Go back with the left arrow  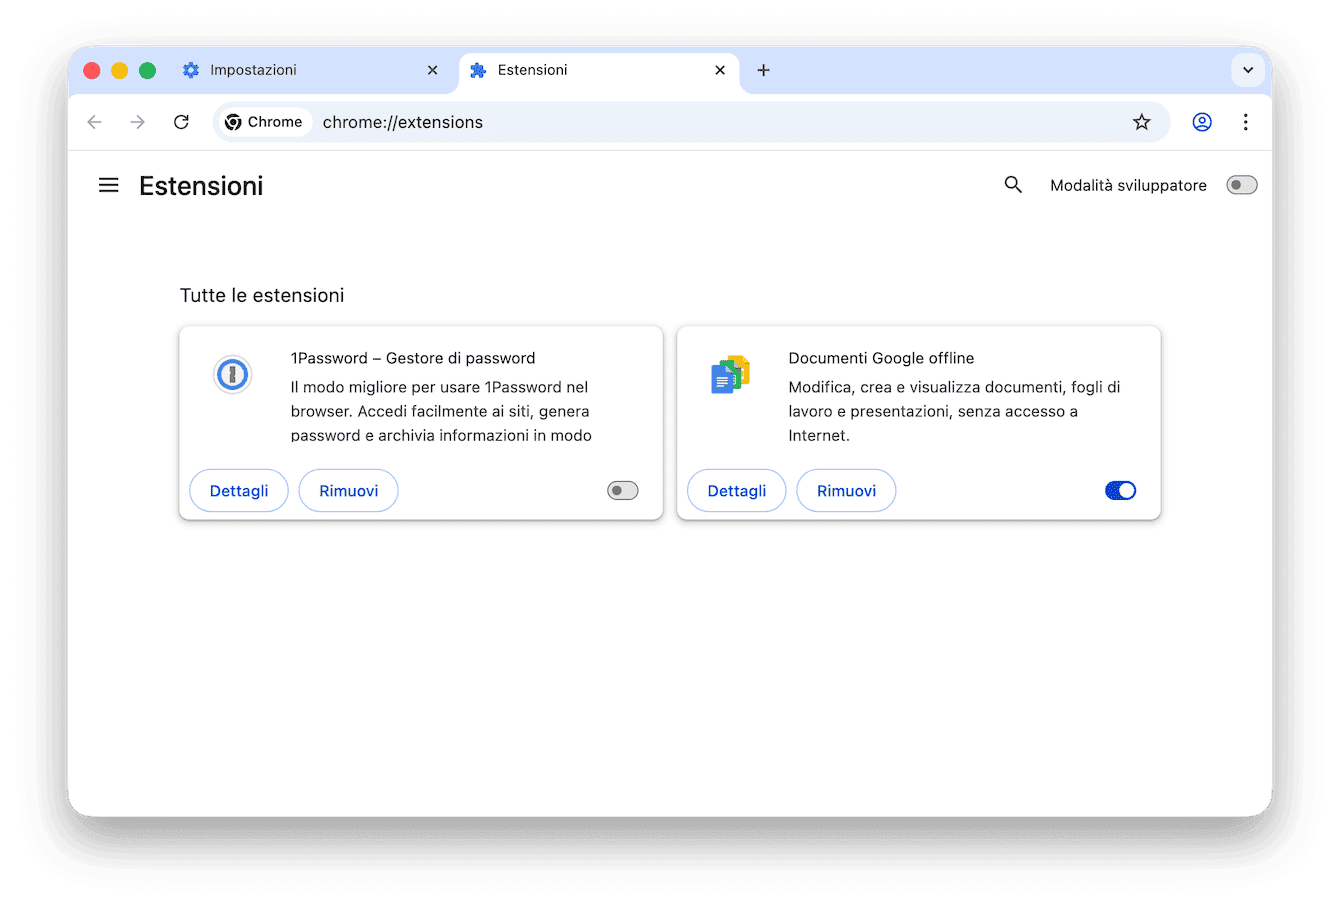(95, 122)
